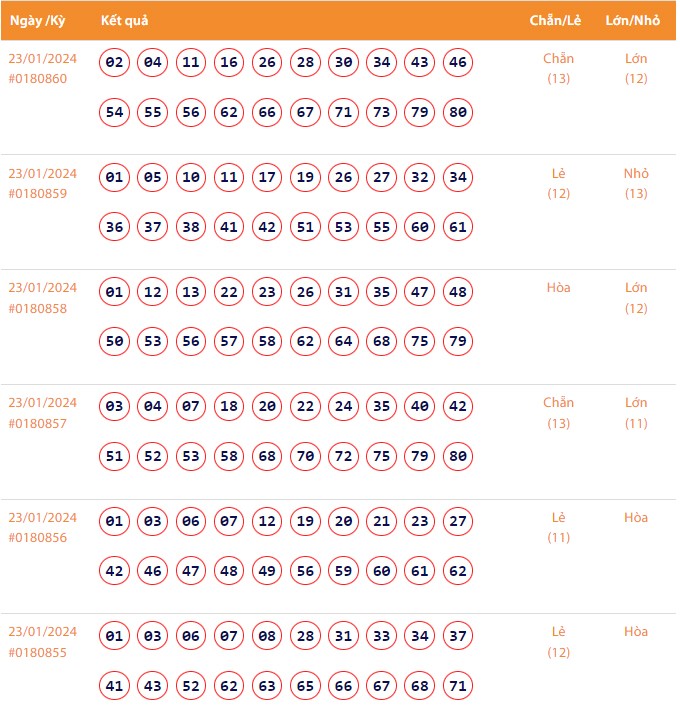Select ball 70 in draw #0180857

pos(306,456)
